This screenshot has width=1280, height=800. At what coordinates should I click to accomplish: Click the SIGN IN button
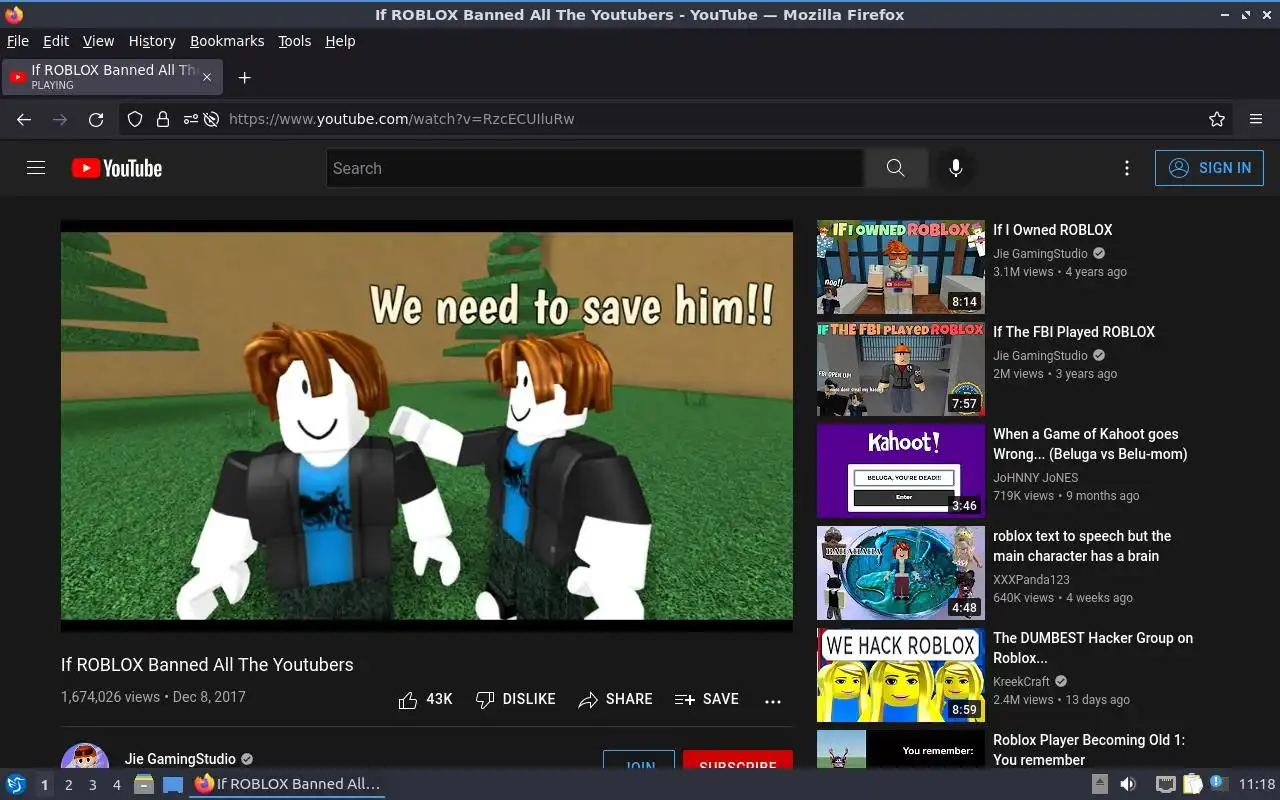click(1209, 168)
